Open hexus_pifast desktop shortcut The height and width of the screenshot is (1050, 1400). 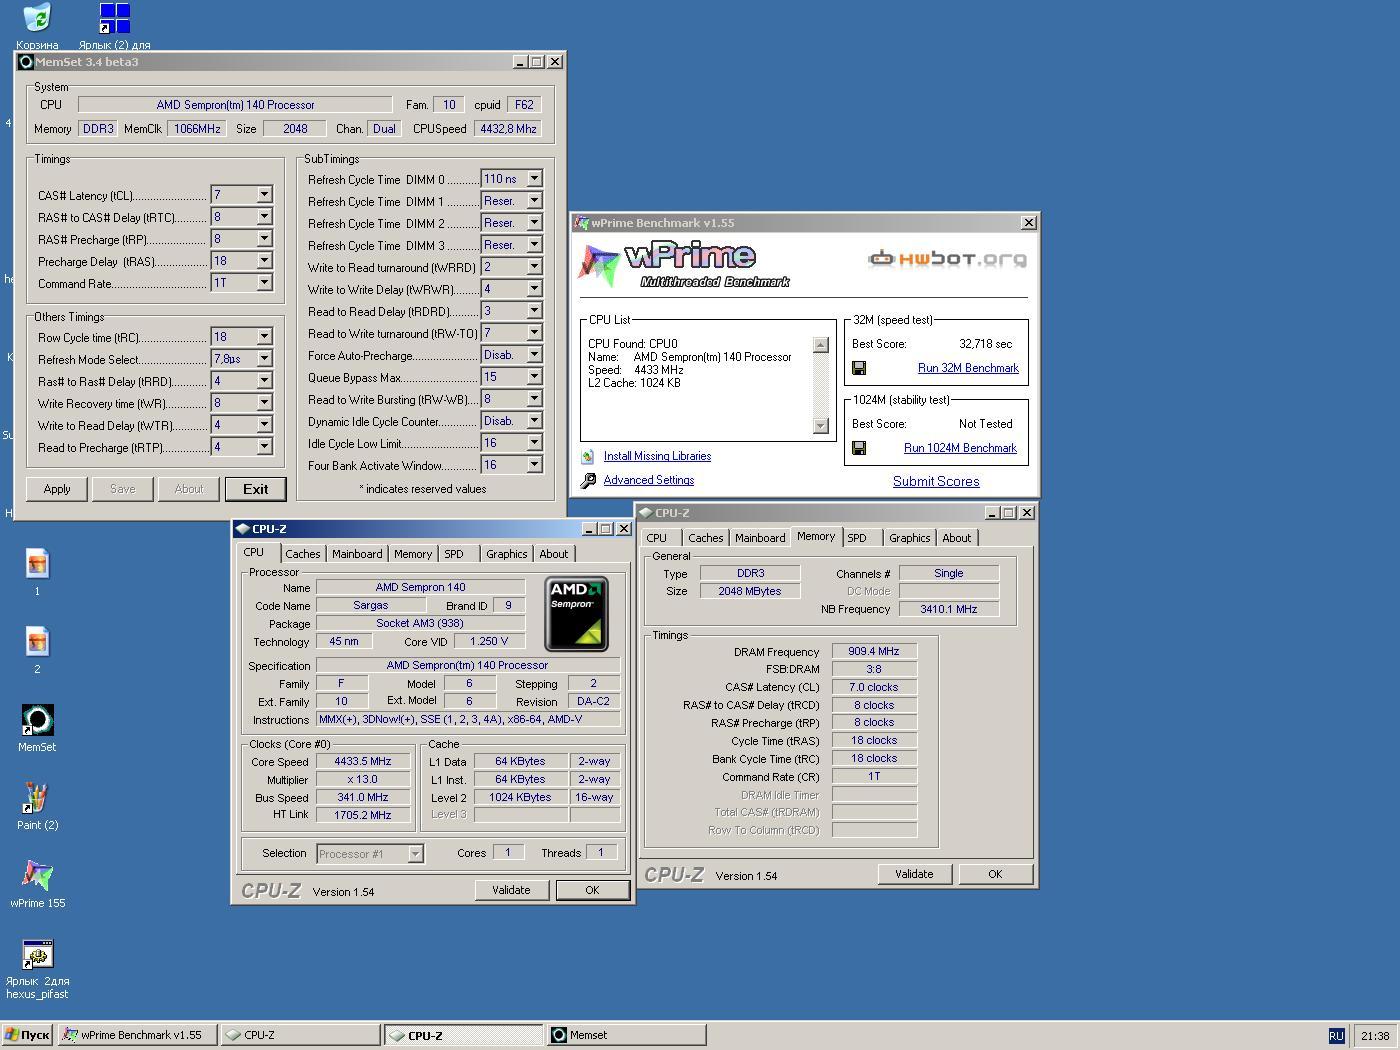37,954
